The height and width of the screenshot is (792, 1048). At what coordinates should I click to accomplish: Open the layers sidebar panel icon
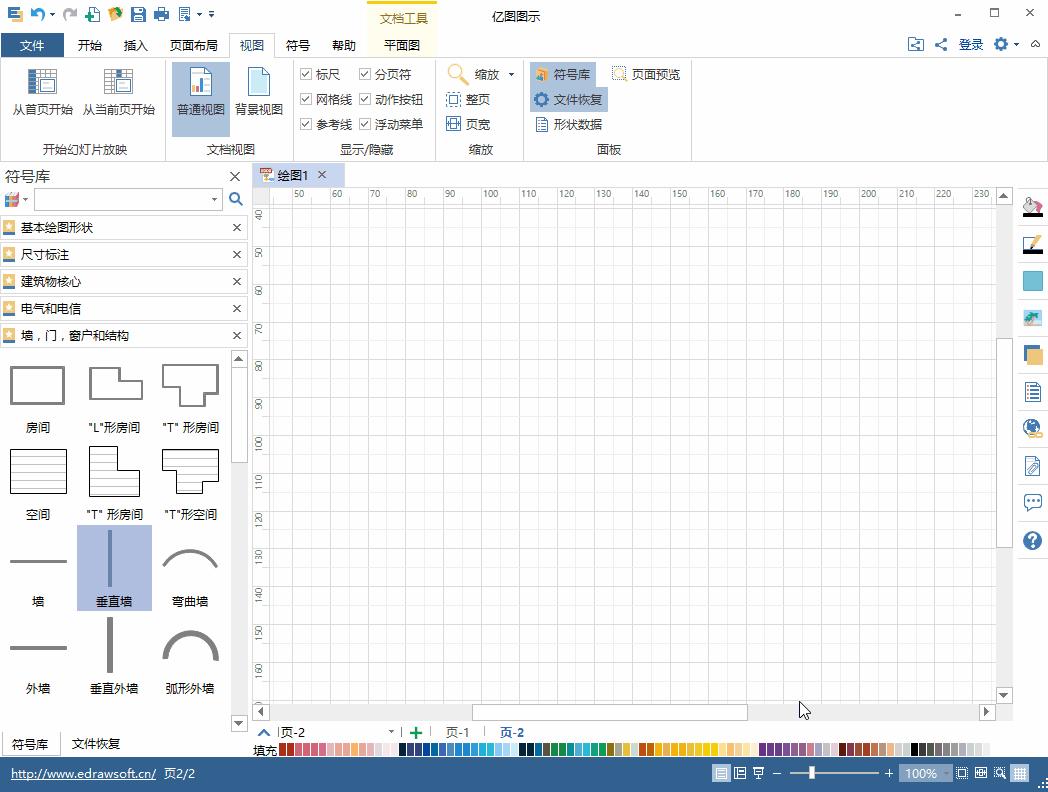[x=1033, y=354]
